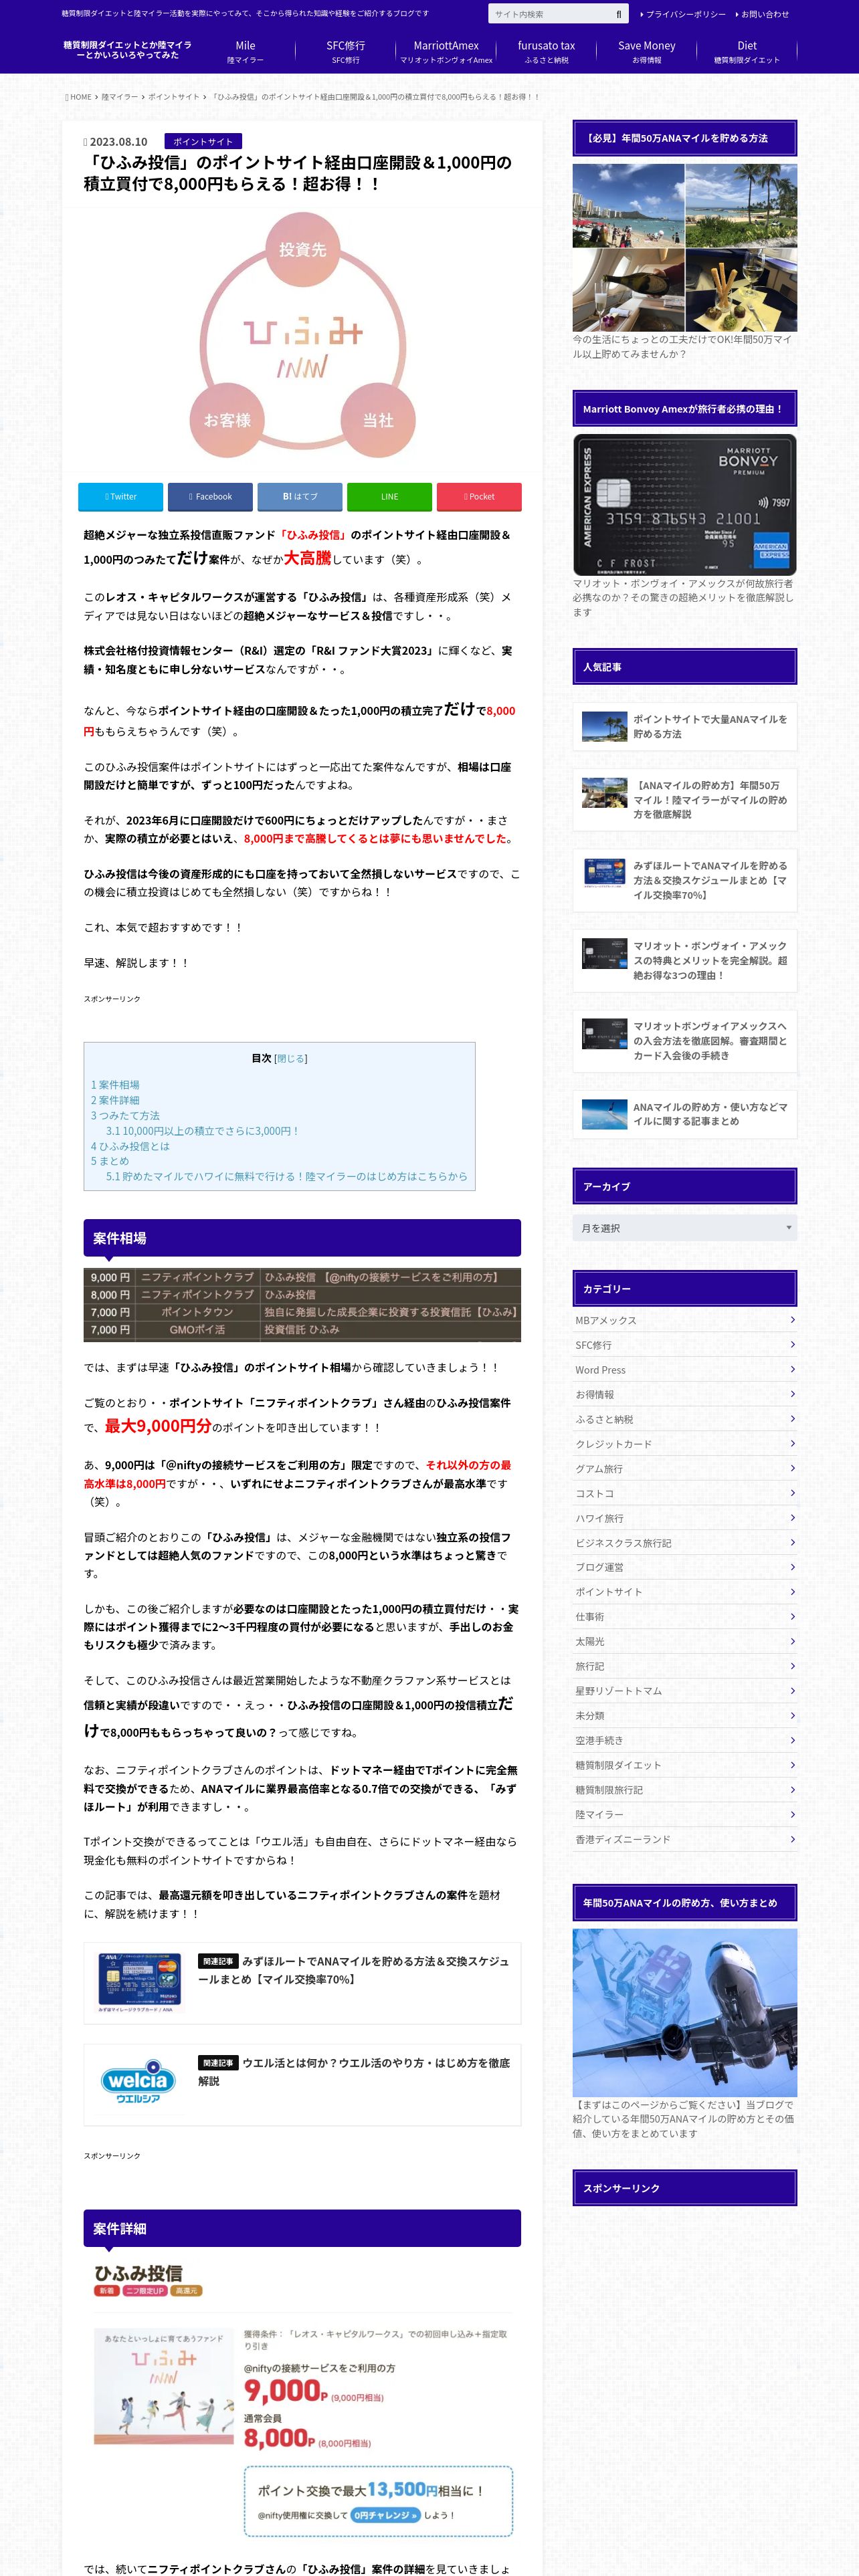
Task: Open the Word Press category
Action: point(684,1370)
